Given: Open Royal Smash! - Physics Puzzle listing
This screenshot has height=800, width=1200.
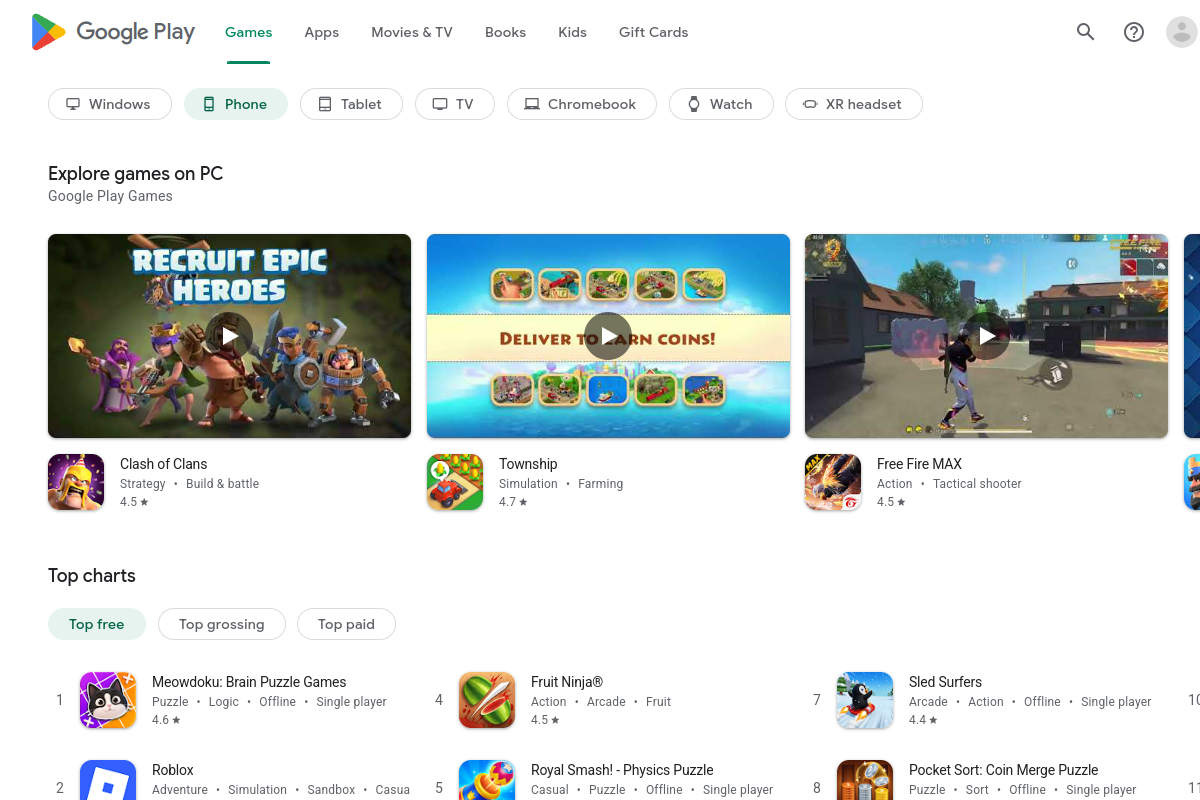Looking at the screenshot, I should coord(622,770).
